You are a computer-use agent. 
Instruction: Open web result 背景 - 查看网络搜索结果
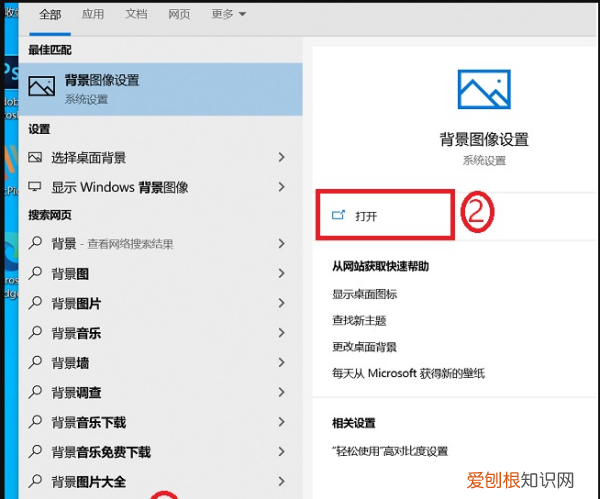160,244
